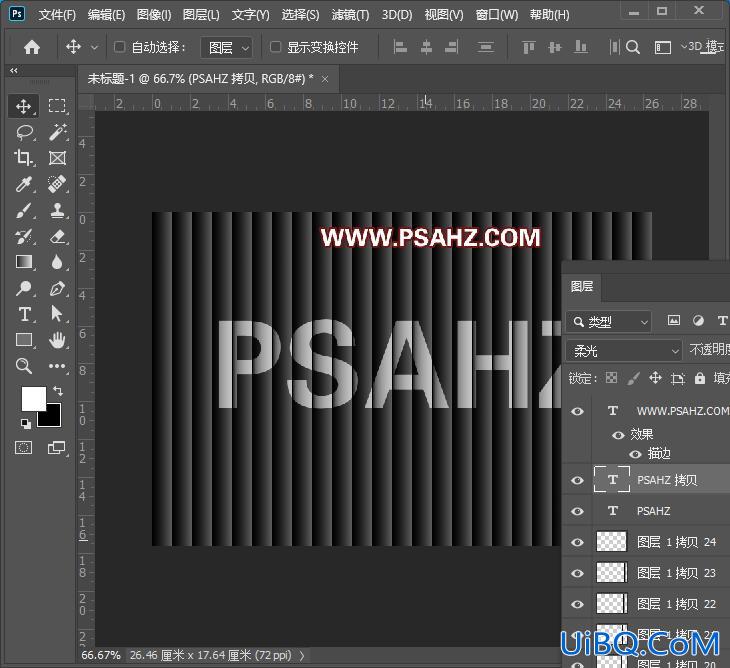
Task: Select the Eraser tool
Action: 57,236
